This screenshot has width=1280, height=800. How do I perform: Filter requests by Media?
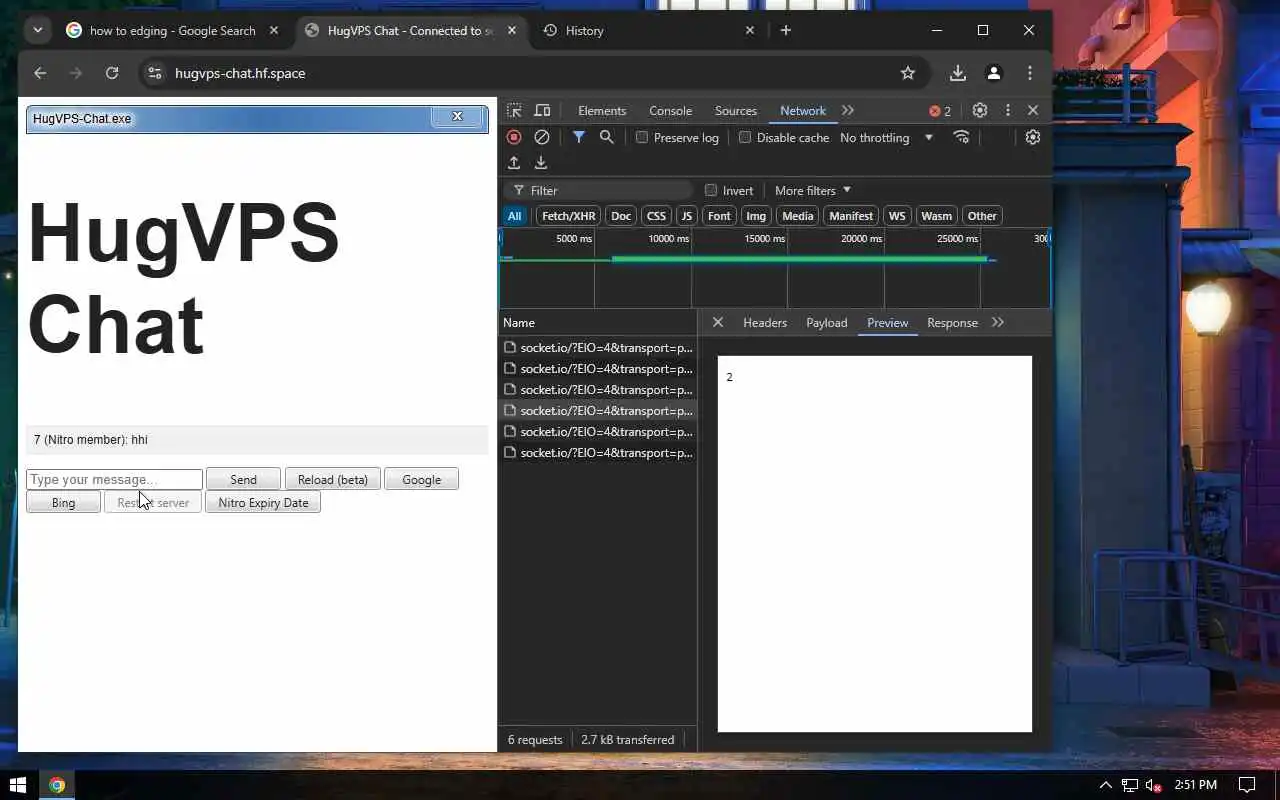(x=798, y=216)
